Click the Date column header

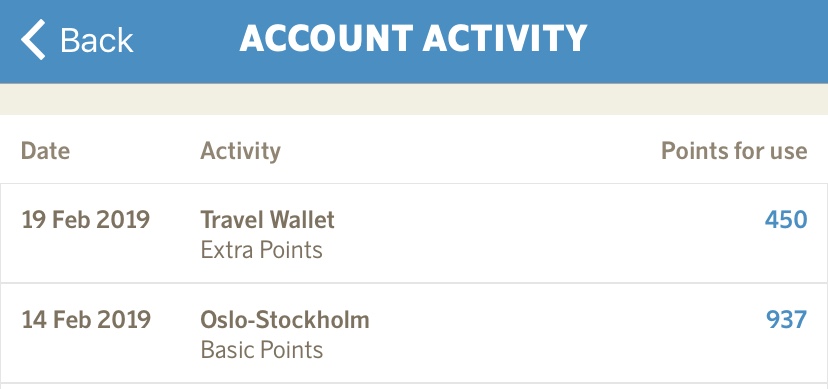[45, 151]
